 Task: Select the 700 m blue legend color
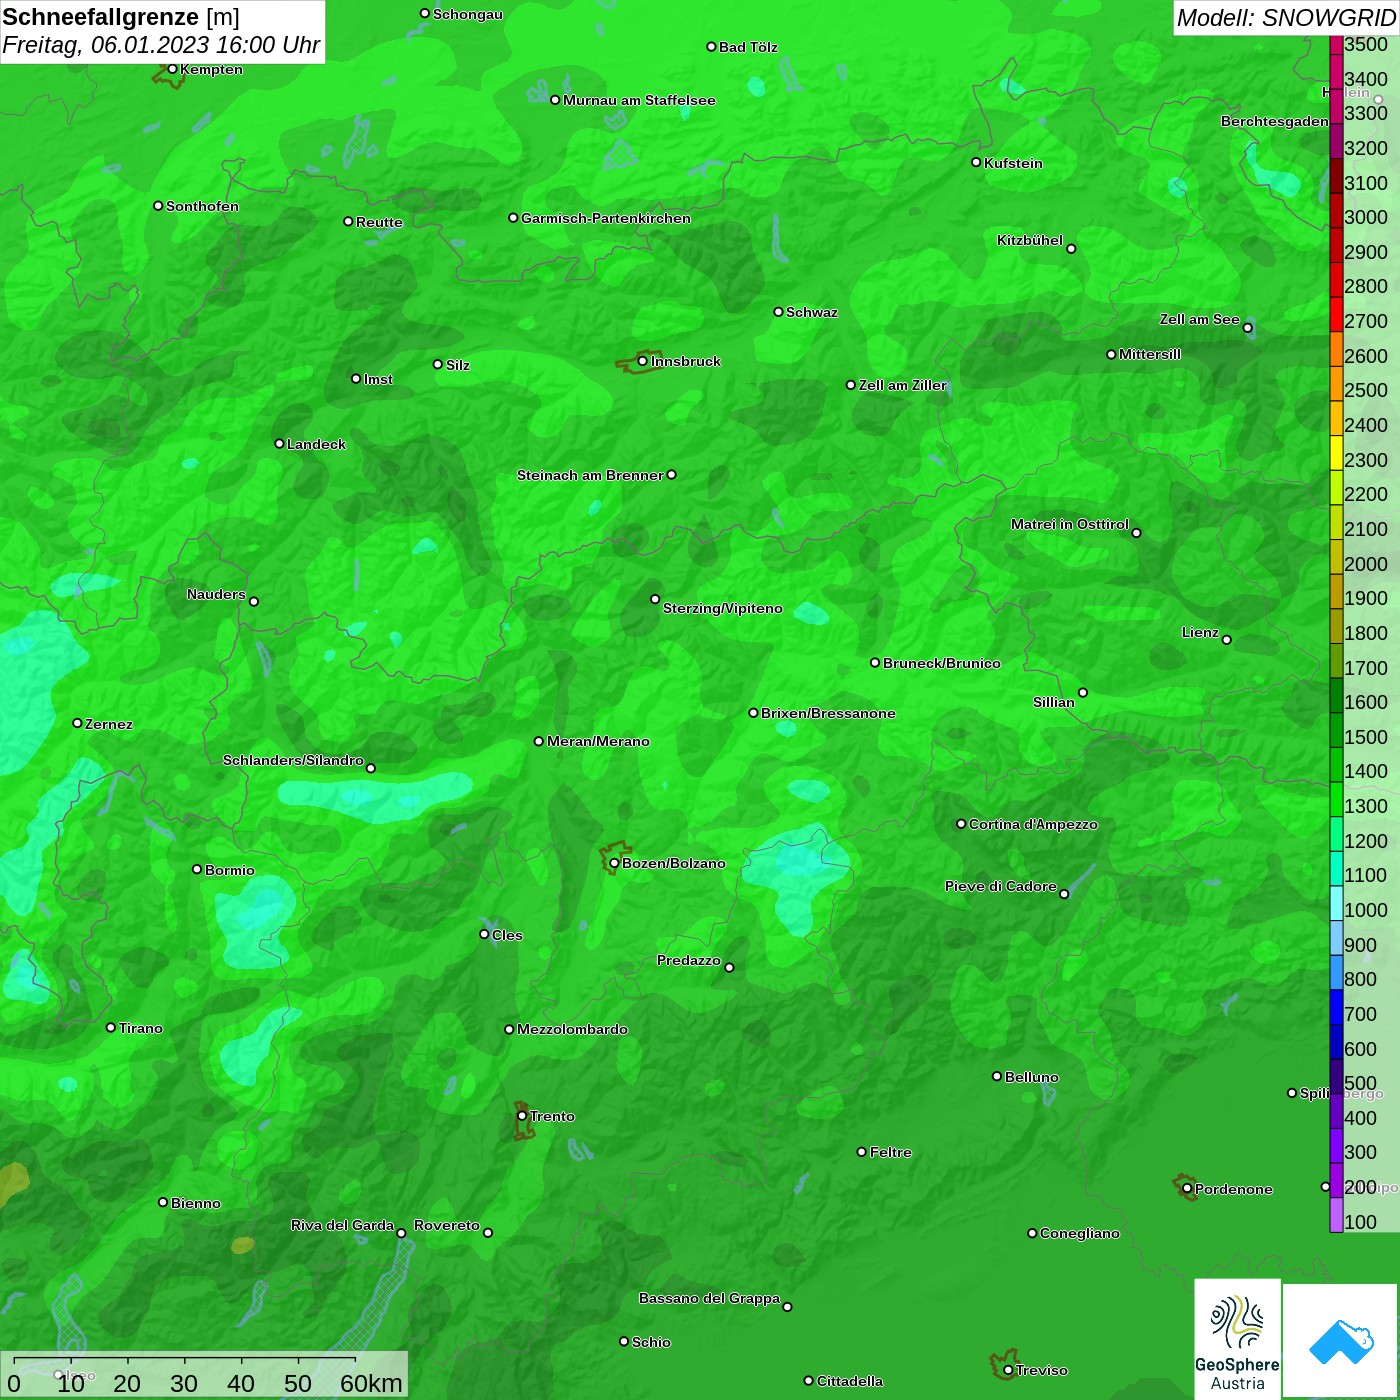[x=1336, y=1007]
